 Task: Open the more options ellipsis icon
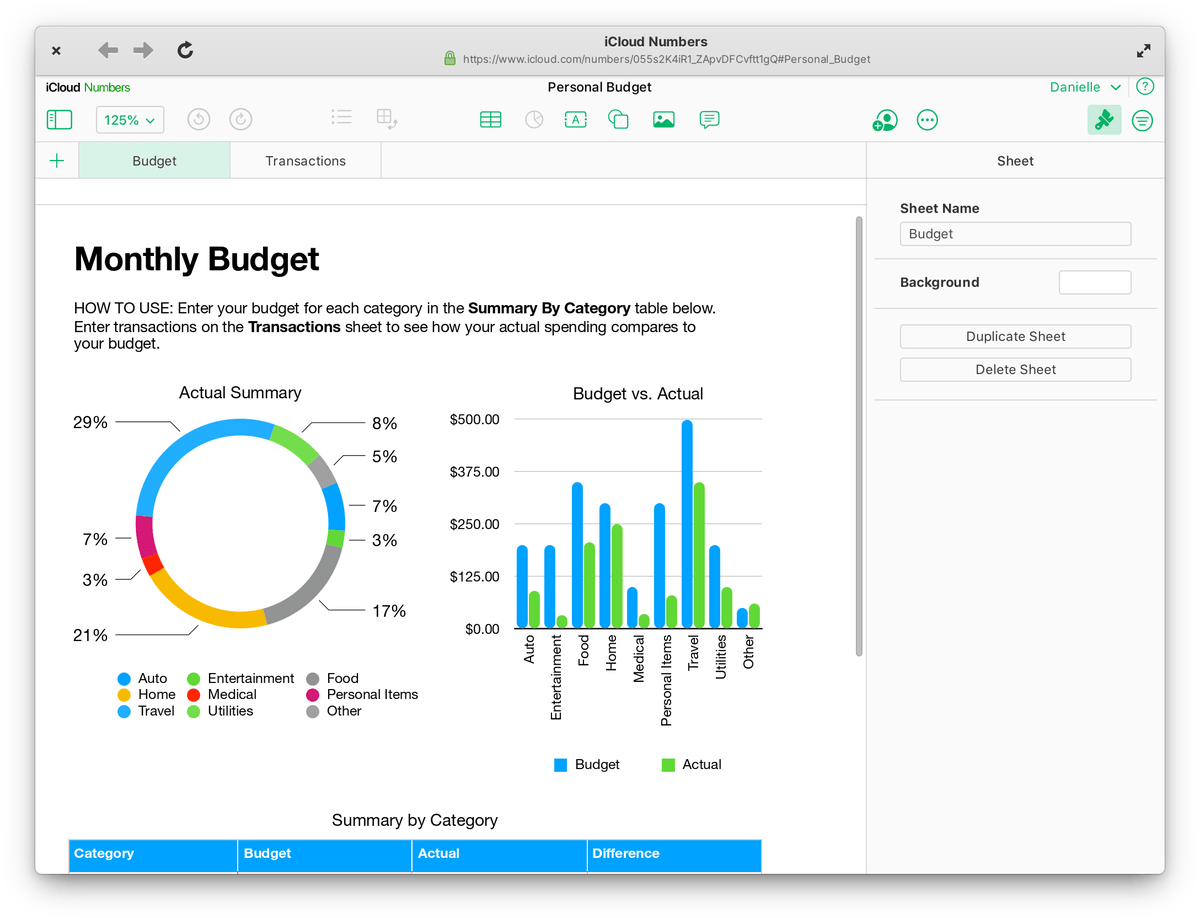tap(928, 120)
